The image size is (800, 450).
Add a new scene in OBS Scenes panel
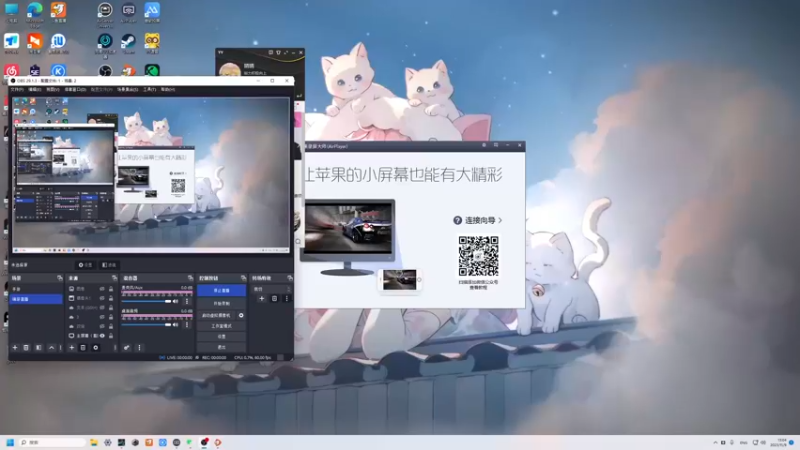[x=15, y=347]
